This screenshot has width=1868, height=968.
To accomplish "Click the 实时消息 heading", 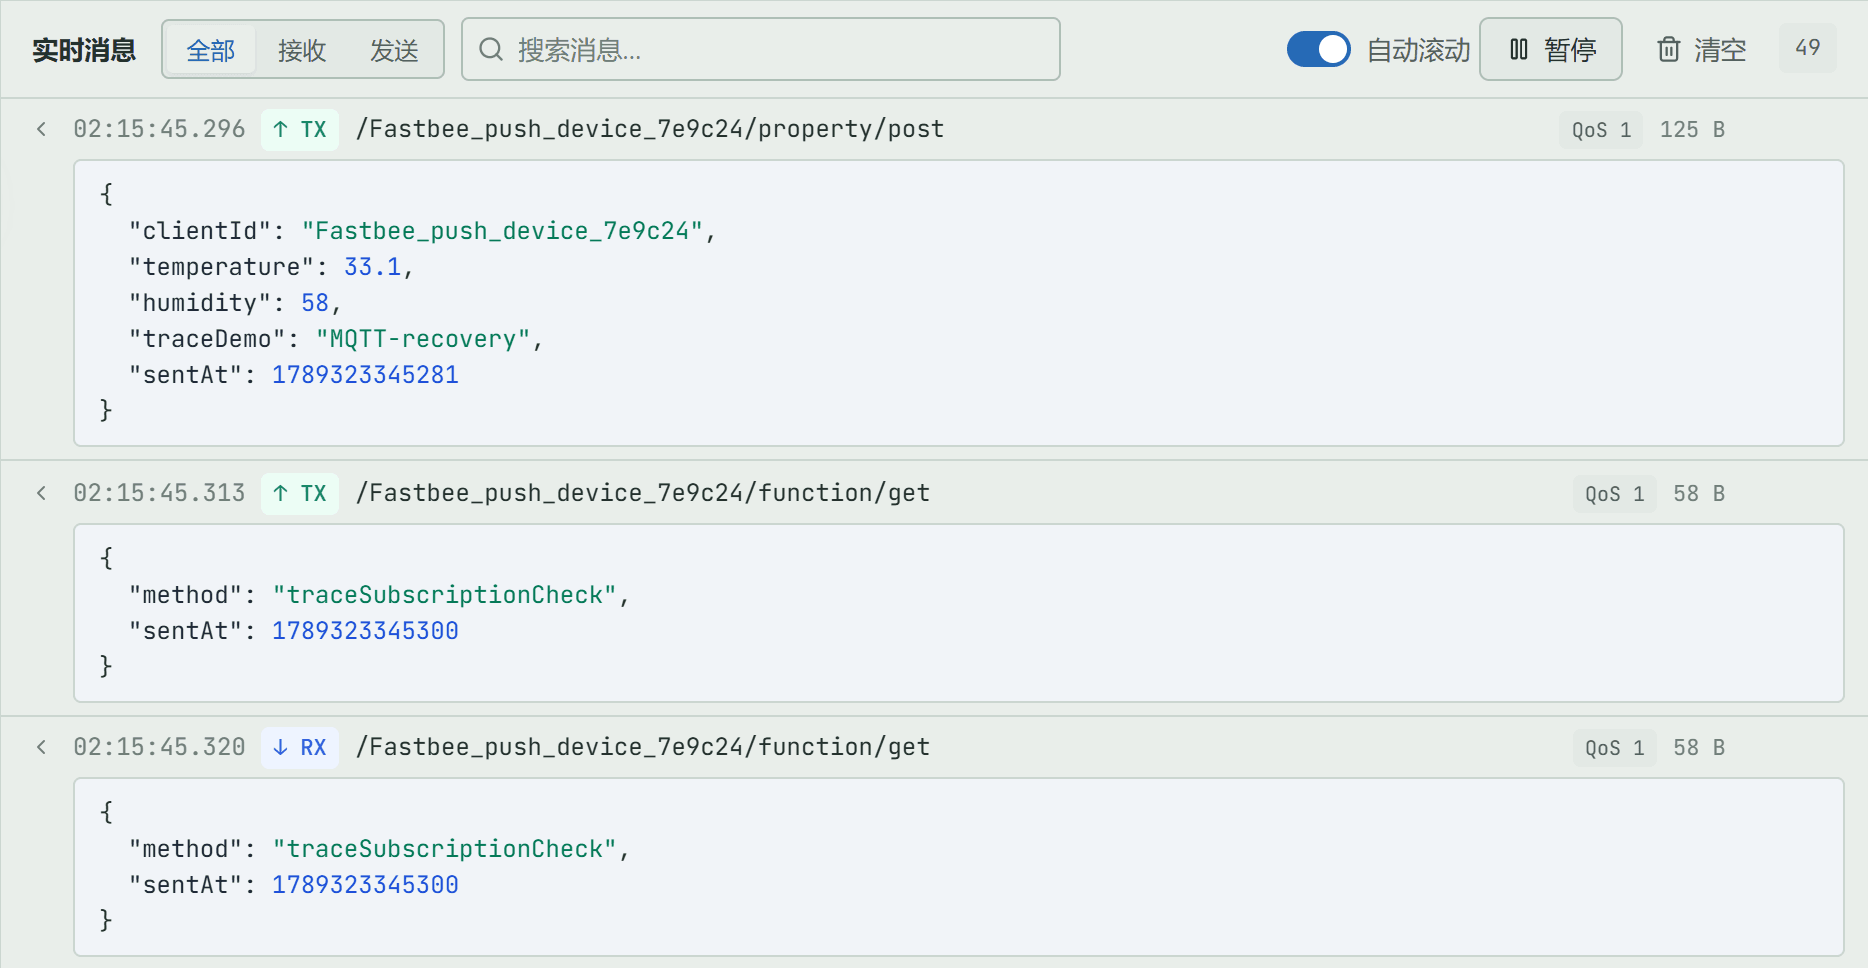I will [84, 50].
